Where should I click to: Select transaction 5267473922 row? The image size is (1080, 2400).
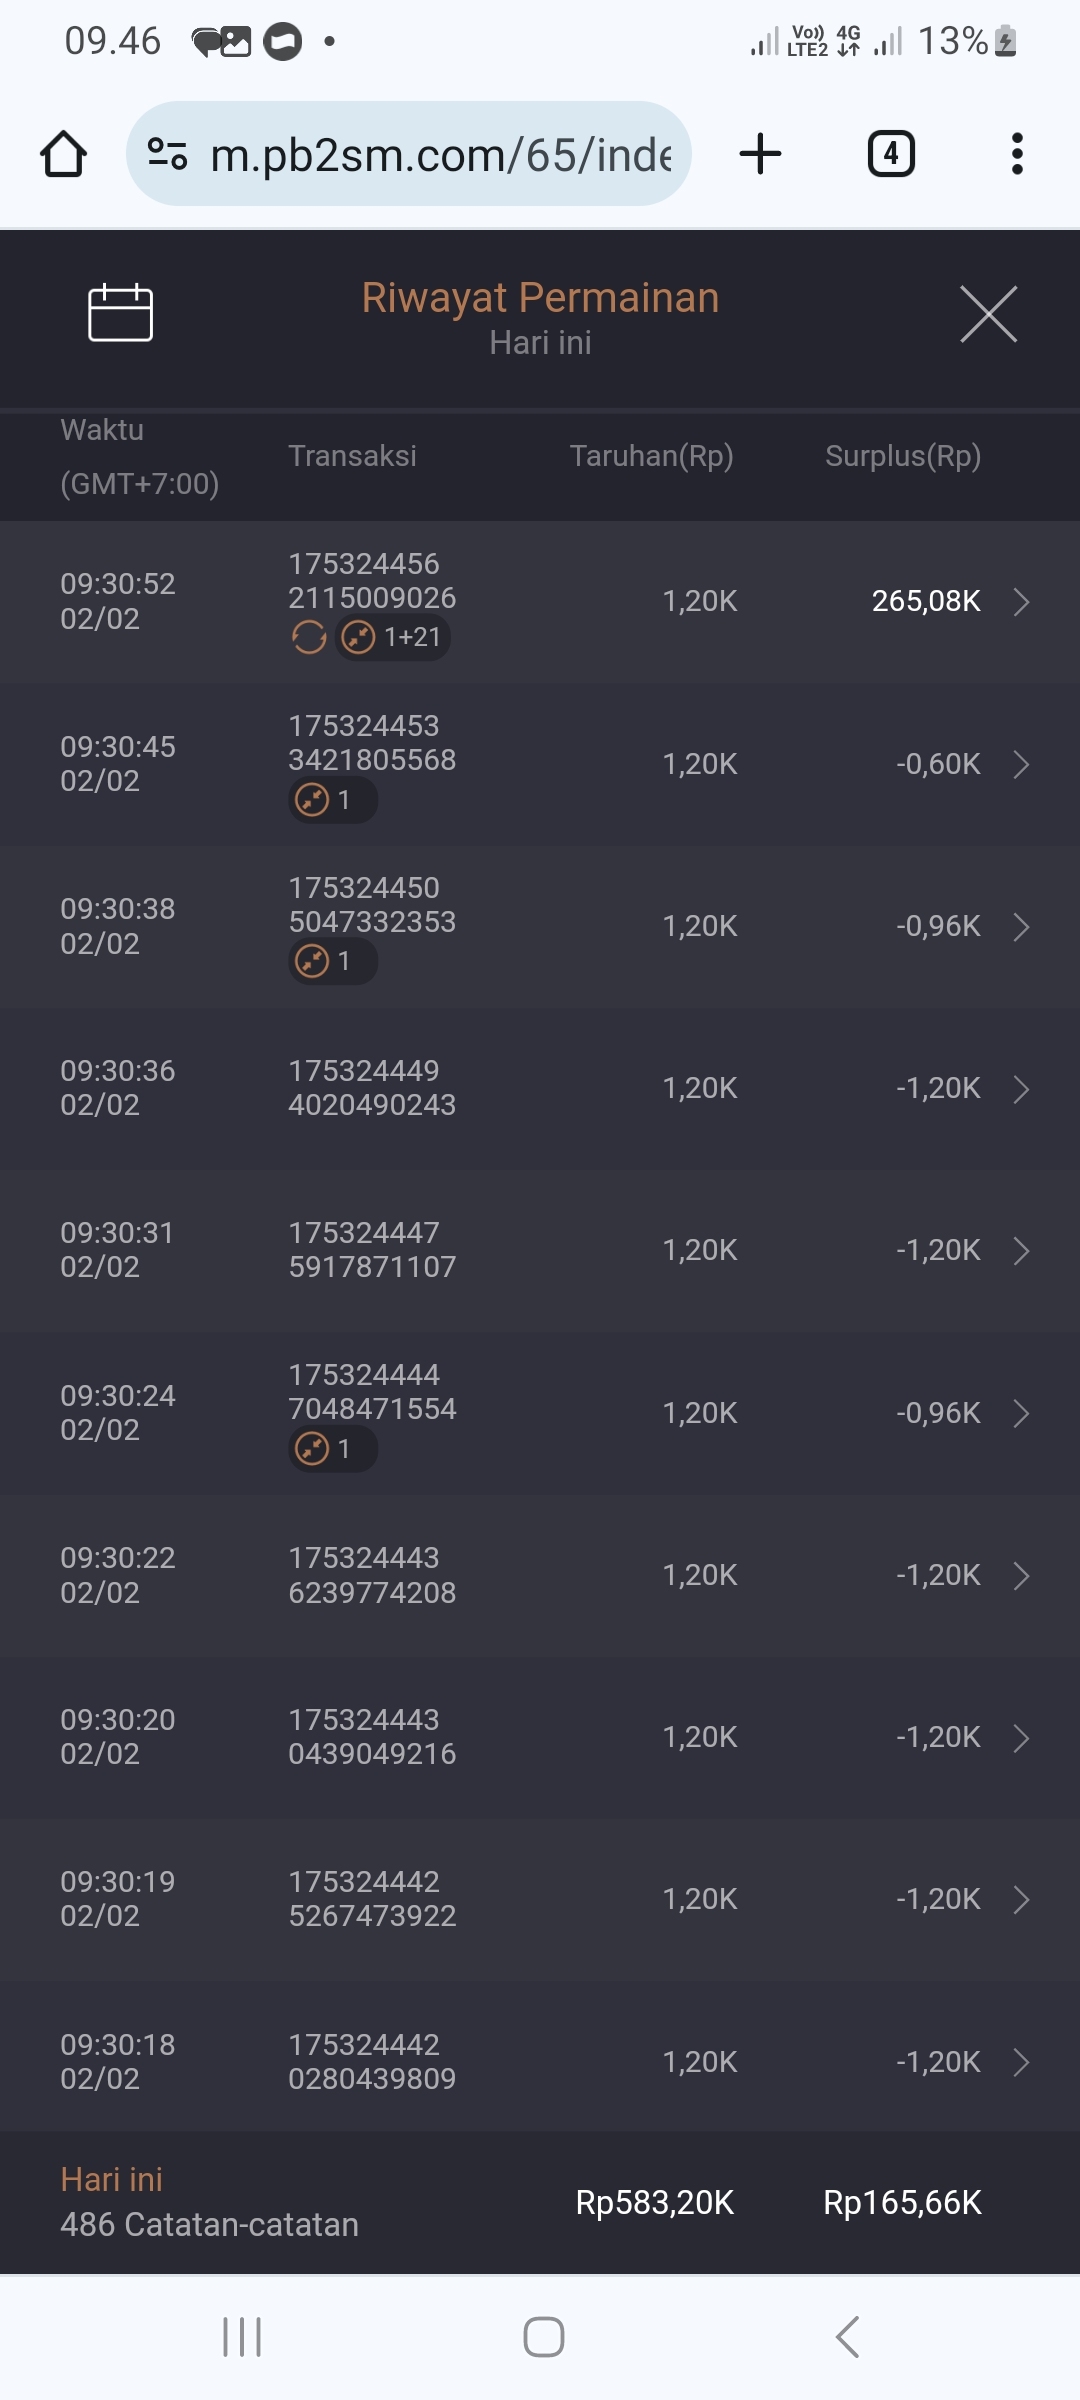tap(540, 1899)
